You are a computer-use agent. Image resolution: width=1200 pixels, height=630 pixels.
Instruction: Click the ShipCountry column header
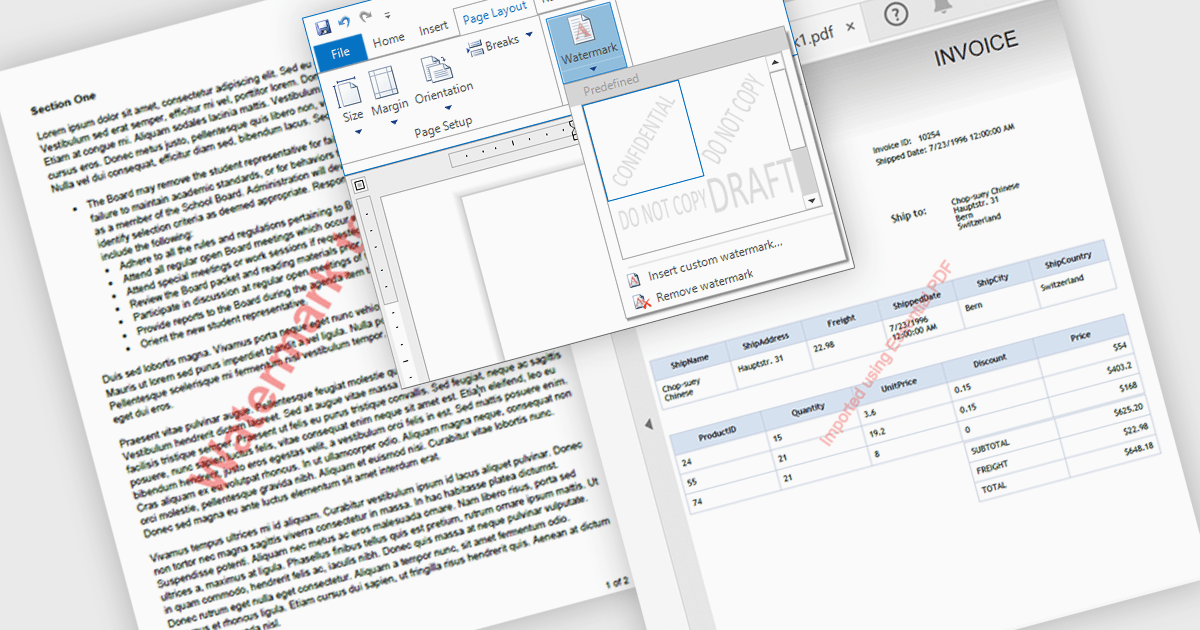coord(1068,260)
